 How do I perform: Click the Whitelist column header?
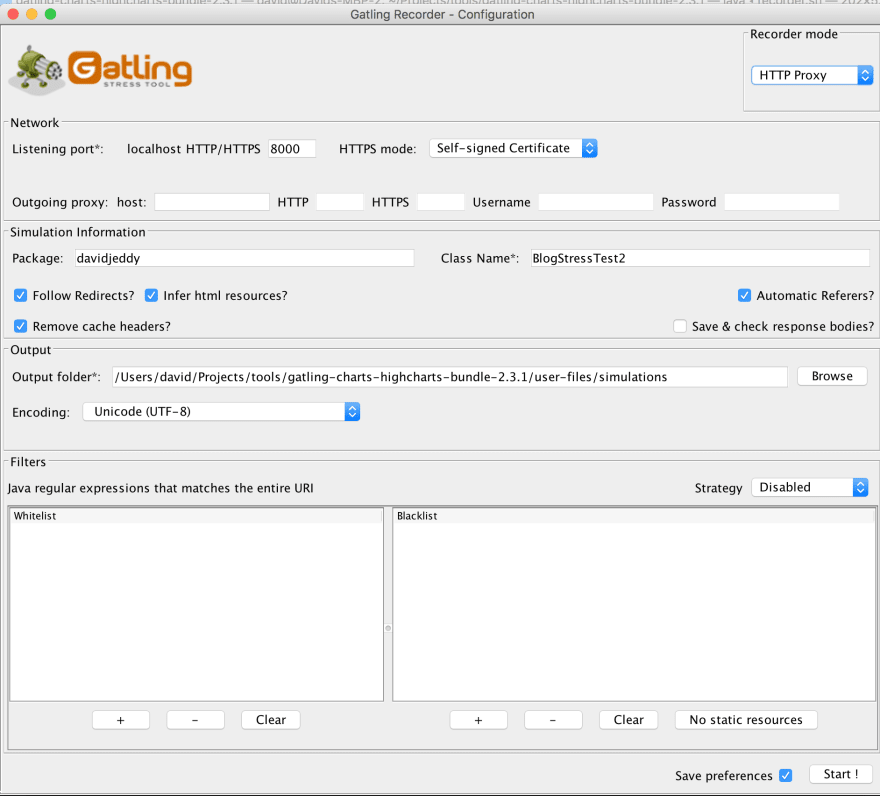(196, 516)
